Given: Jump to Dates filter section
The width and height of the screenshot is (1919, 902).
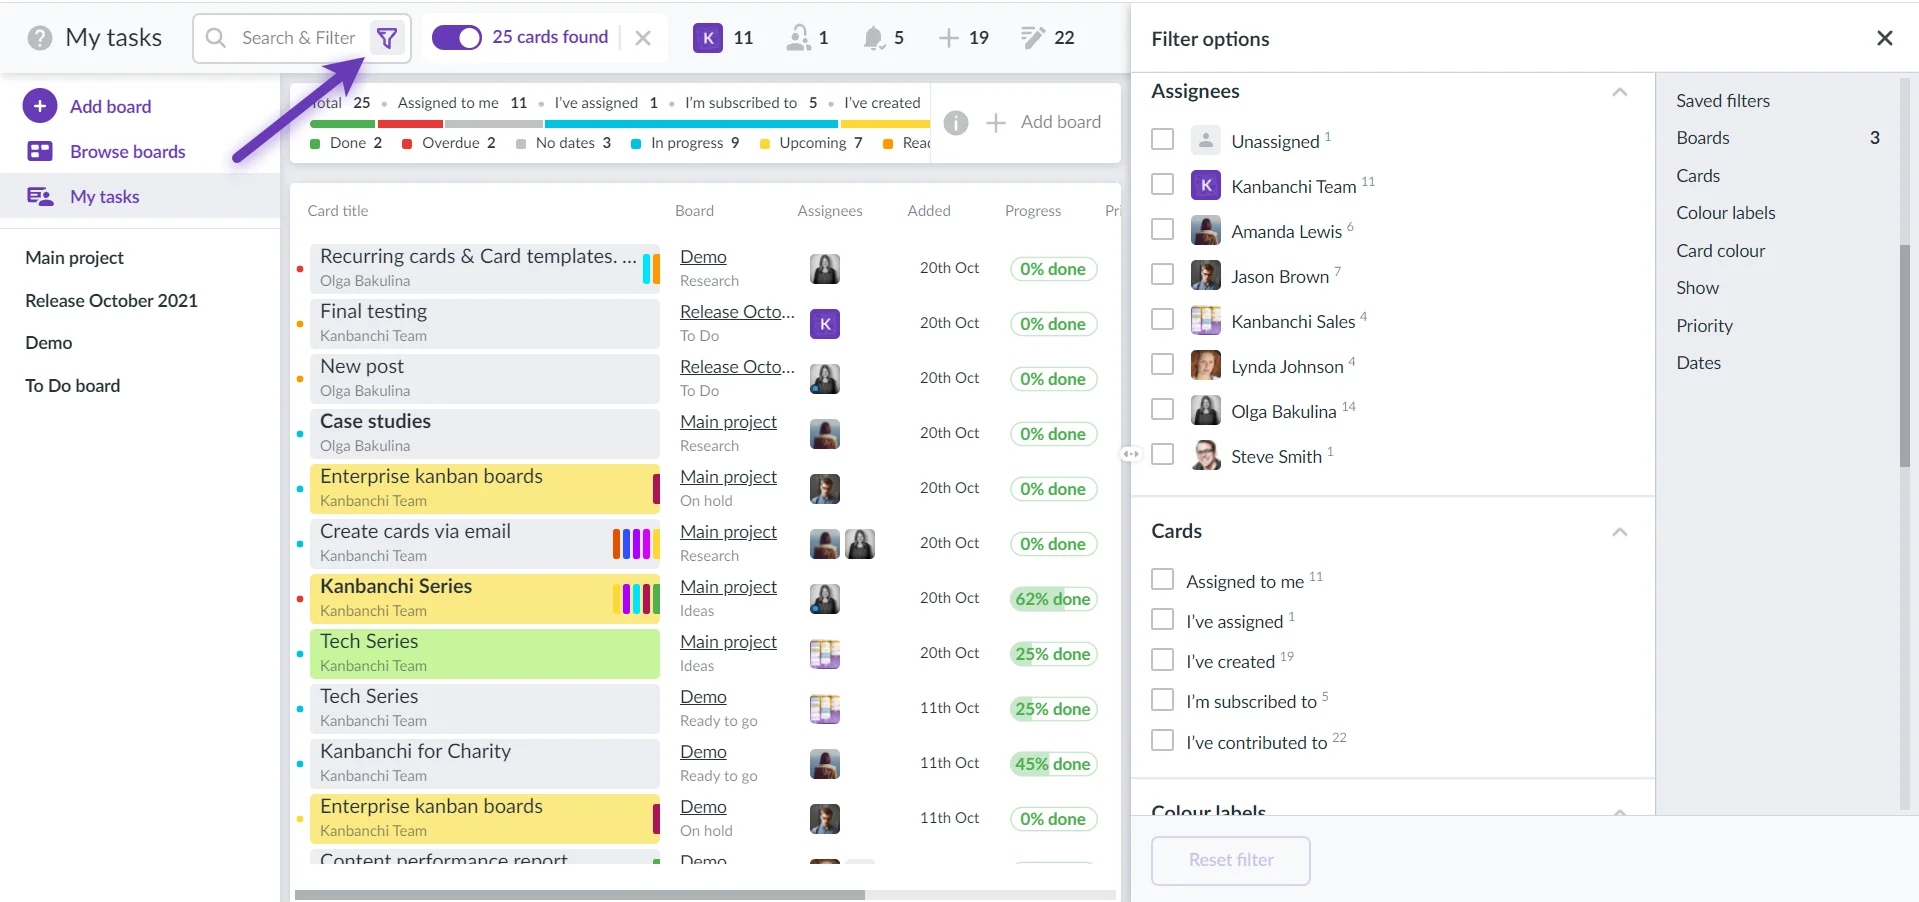Looking at the screenshot, I should (1698, 363).
